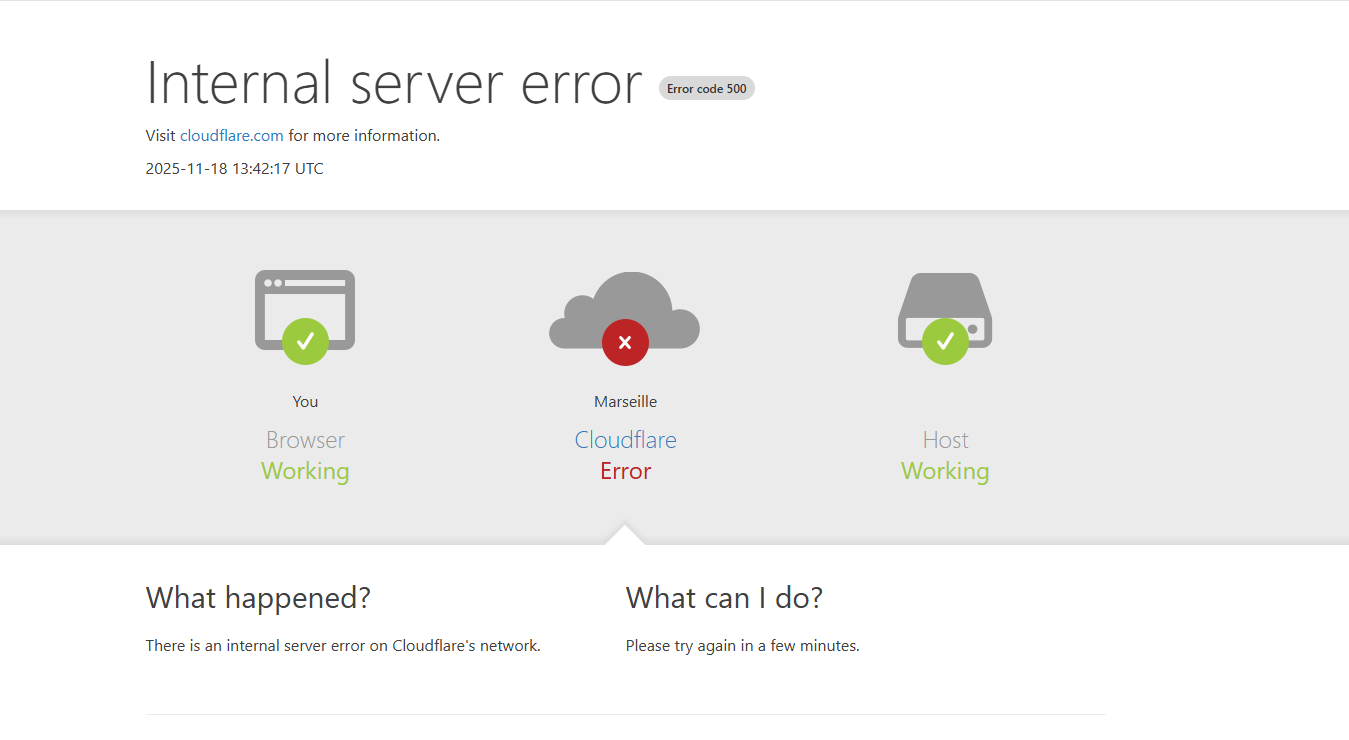The height and width of the screenshot is (740, 1349).
Task: Click the 'Error code 500' badge
Action: [x=706, y=88]
